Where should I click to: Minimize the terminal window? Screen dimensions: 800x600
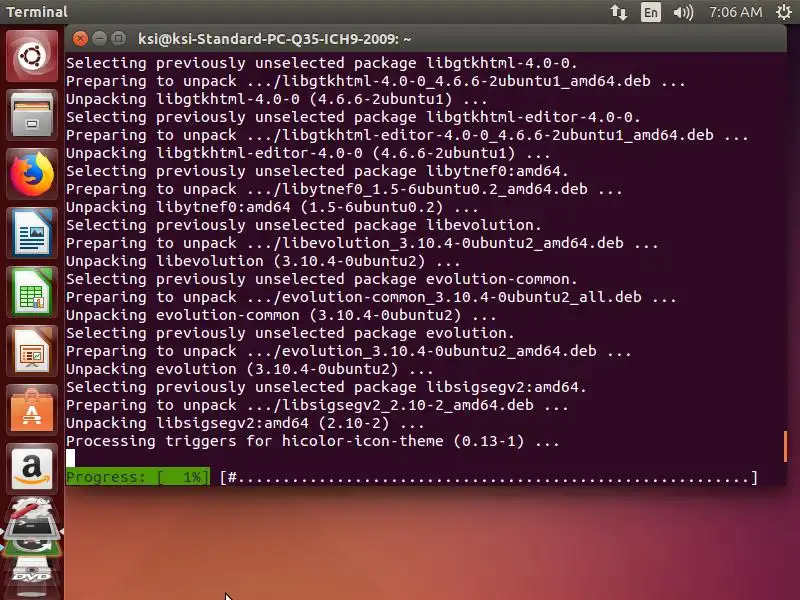tap(99, 38)
